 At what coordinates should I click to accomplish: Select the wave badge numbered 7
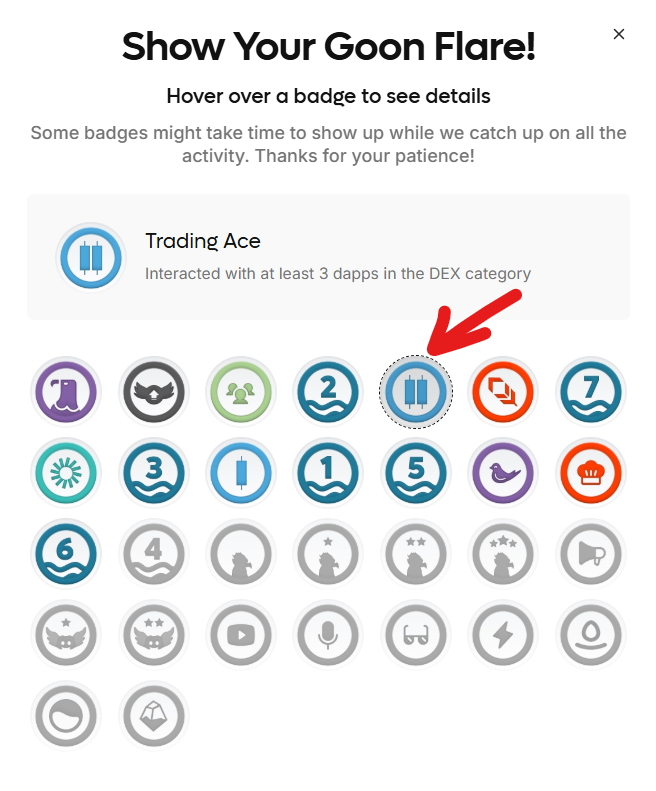pos(591,392)
